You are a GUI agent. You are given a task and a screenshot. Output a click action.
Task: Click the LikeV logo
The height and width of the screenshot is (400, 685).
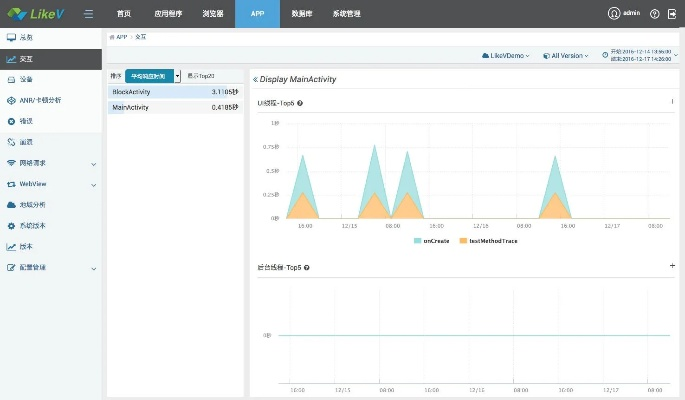click(x=36, y=14)
